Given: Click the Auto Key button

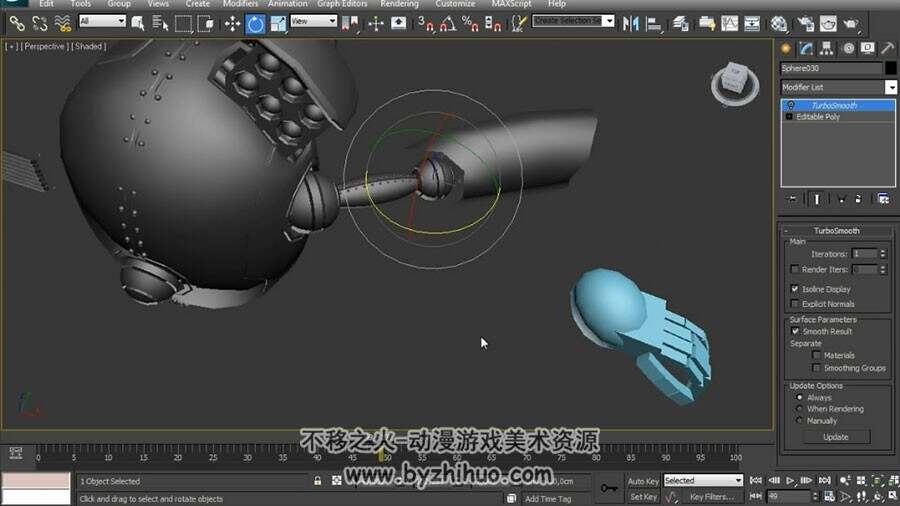Looking at the screenshot, I should pyautogui.click(x=643, y=481).
